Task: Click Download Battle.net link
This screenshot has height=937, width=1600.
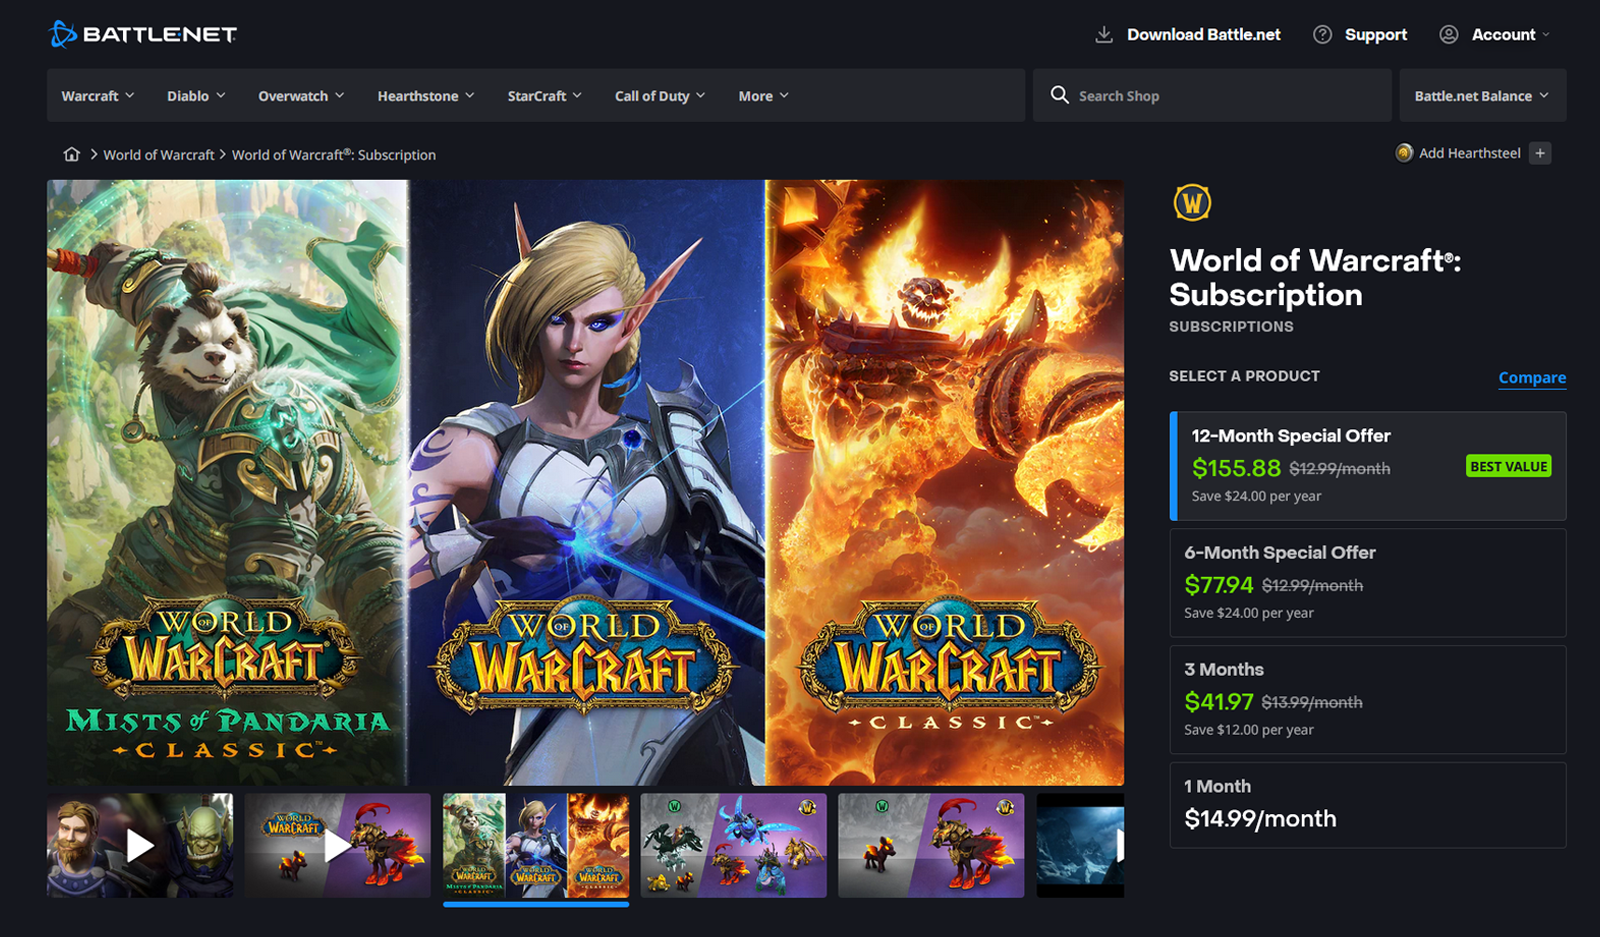Action: coord(1204,35)
